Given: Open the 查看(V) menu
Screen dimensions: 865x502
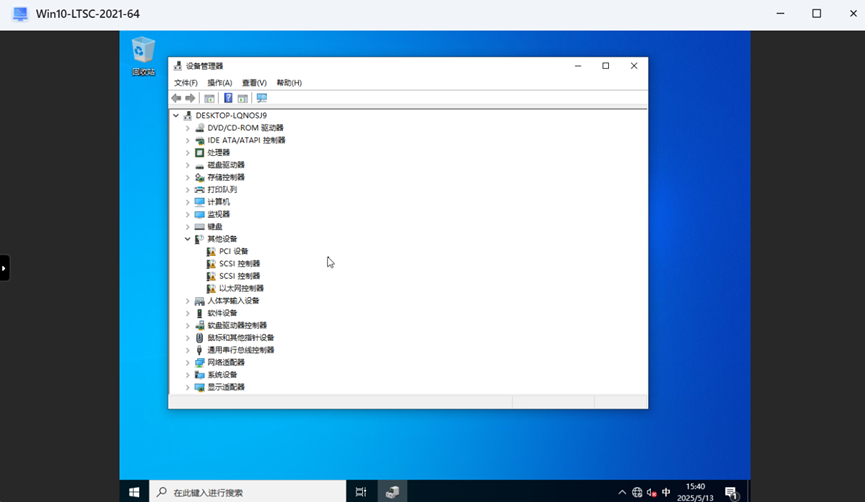Looking at the screenshot, I should 254,83.
